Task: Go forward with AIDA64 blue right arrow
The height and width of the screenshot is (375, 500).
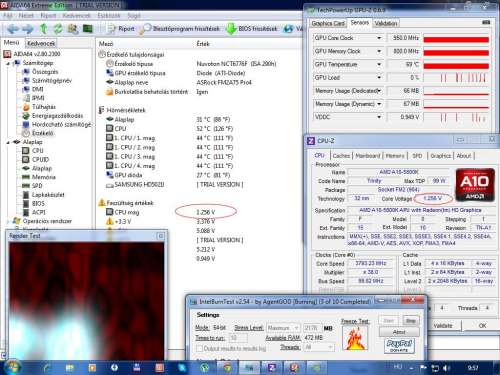Action: tap(28, 29)
